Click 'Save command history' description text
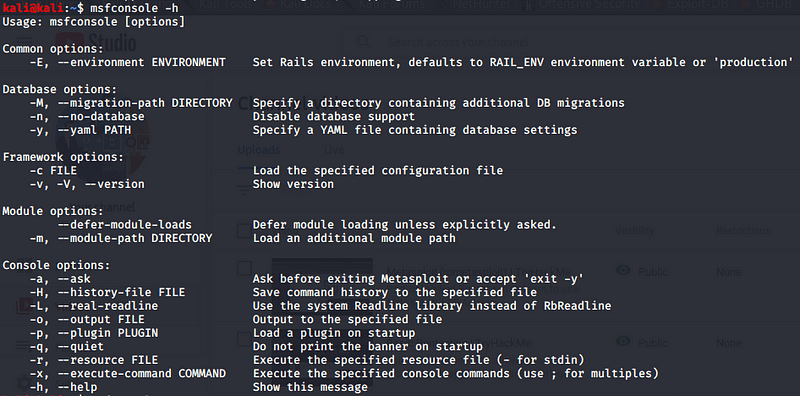Viewport: 800px width, 396px height. coord(395,292)
